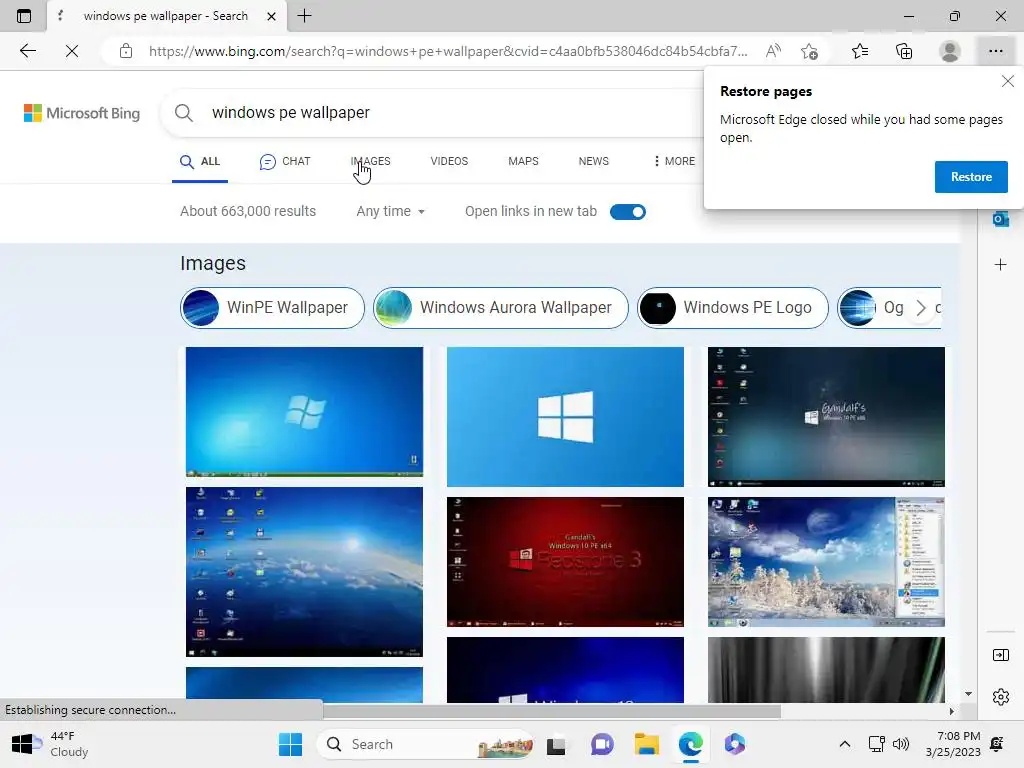The image size is (1024, 768).
Task: Open the Any time filter dropdown
Action: click(x=391, y=212)
